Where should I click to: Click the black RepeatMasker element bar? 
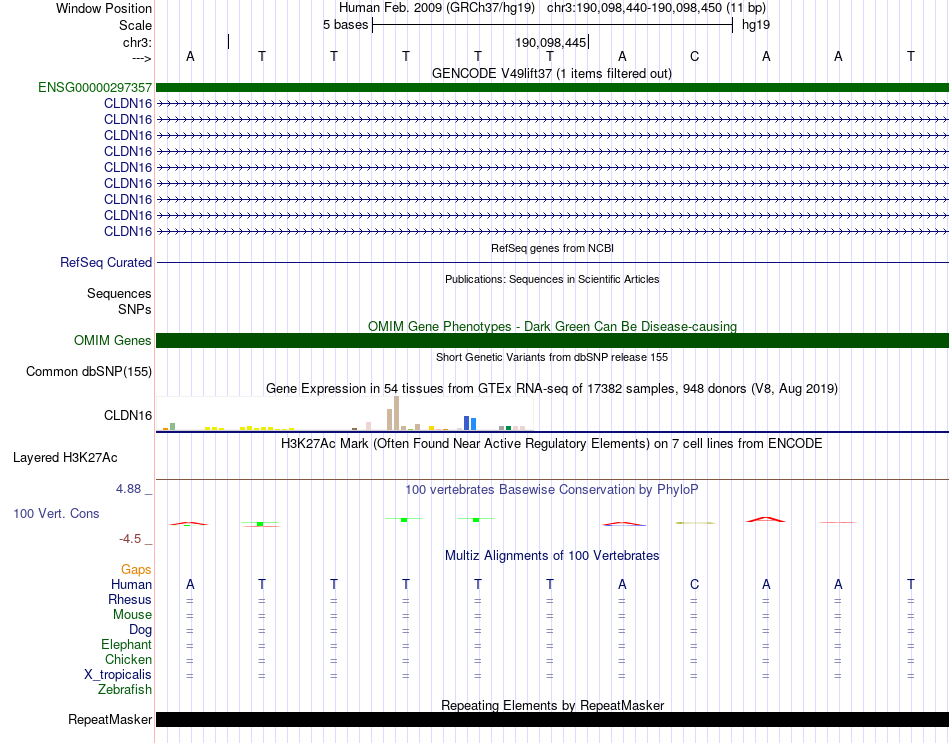click(552, 719)
